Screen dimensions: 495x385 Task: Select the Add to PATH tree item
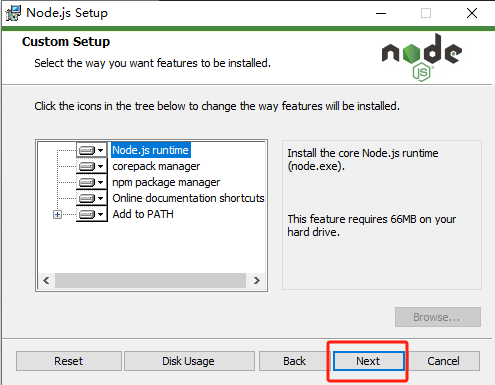coord(143,214)
